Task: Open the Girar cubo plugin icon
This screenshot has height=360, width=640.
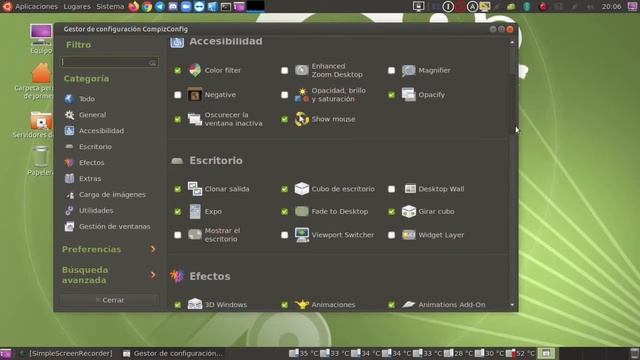Action: click(409, 211)
